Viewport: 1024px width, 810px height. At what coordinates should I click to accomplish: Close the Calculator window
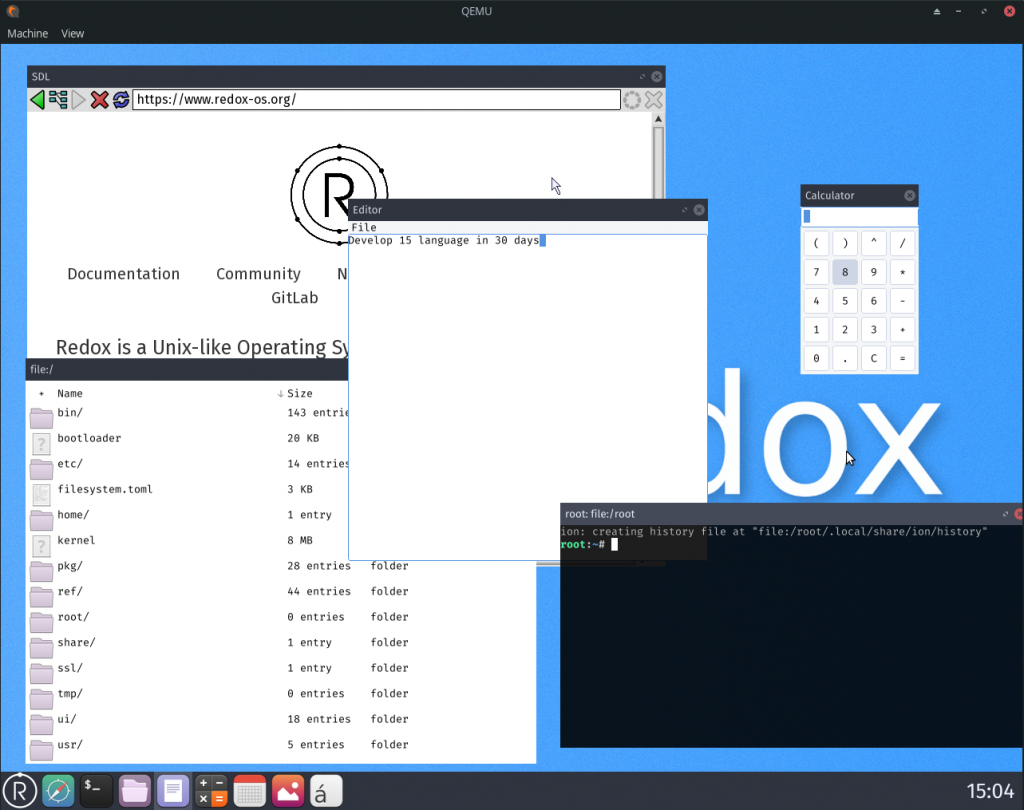(x=909, y=195)
